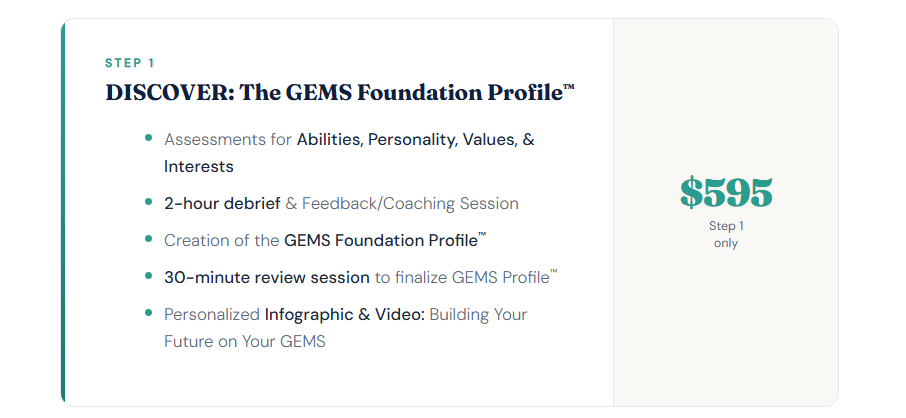Image resolution: width=906 pixels, height=418 pixels.
Task: Click the bold "2-hour debrief" text
Action: pos(222,203)
